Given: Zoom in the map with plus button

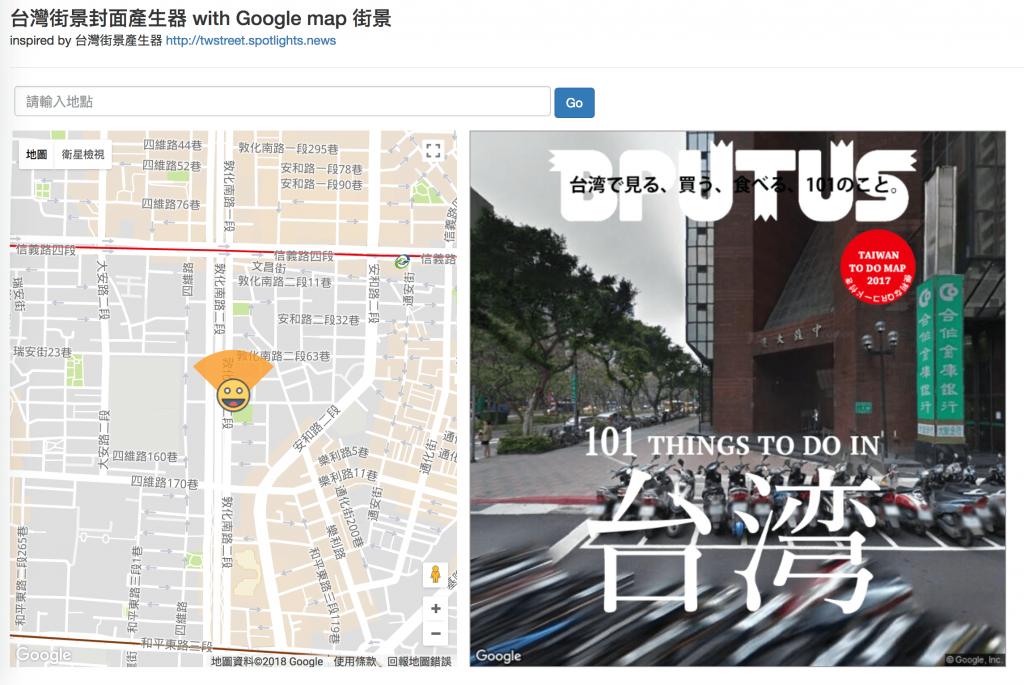Looking at the screenshot, I should [x=436, y=609].
